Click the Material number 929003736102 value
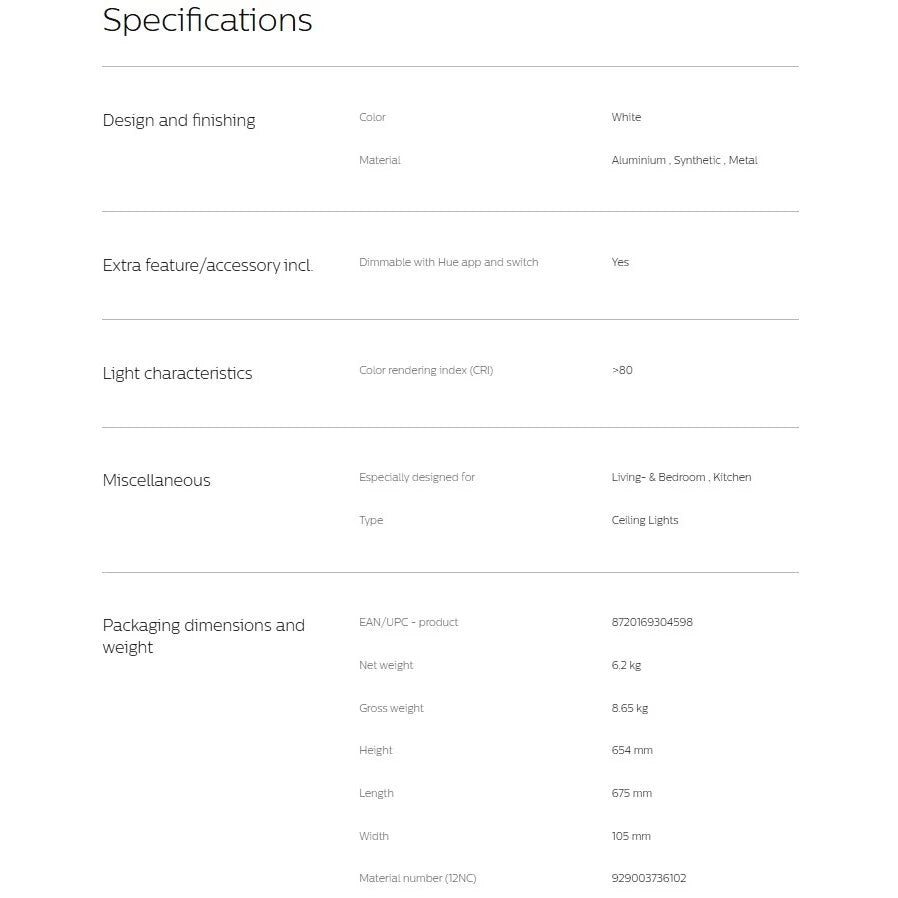Screen dimensions: 898x898 point(648,878)
